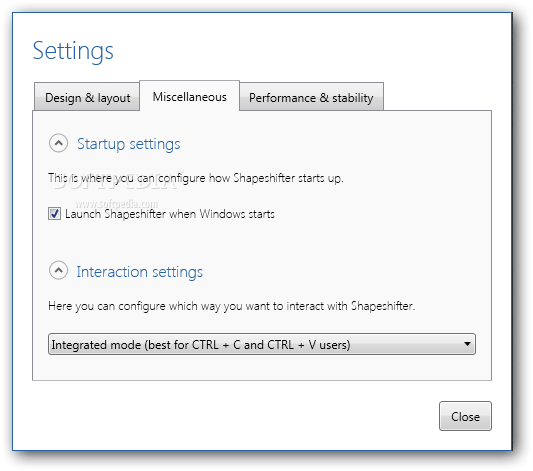Open the Performance & stability tab

[x=311, y=98]
